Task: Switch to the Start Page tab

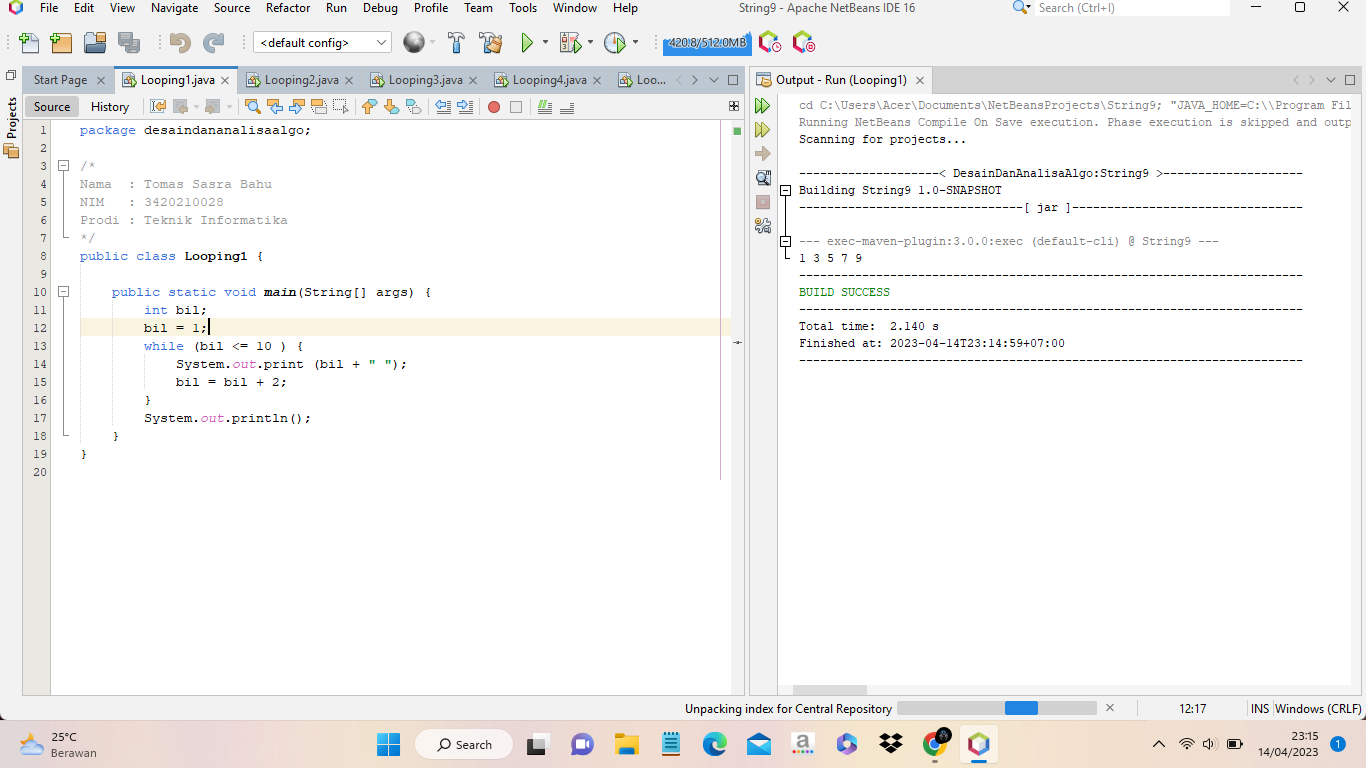Action: pos(60,80)
